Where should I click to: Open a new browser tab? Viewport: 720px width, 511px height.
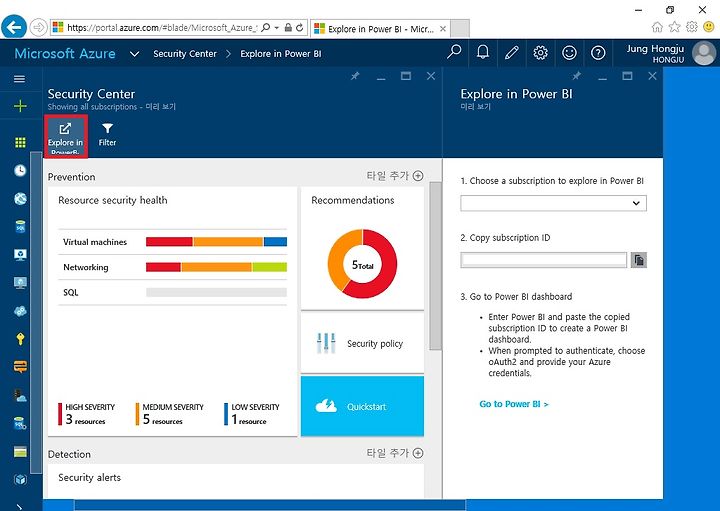click(460, 28)
